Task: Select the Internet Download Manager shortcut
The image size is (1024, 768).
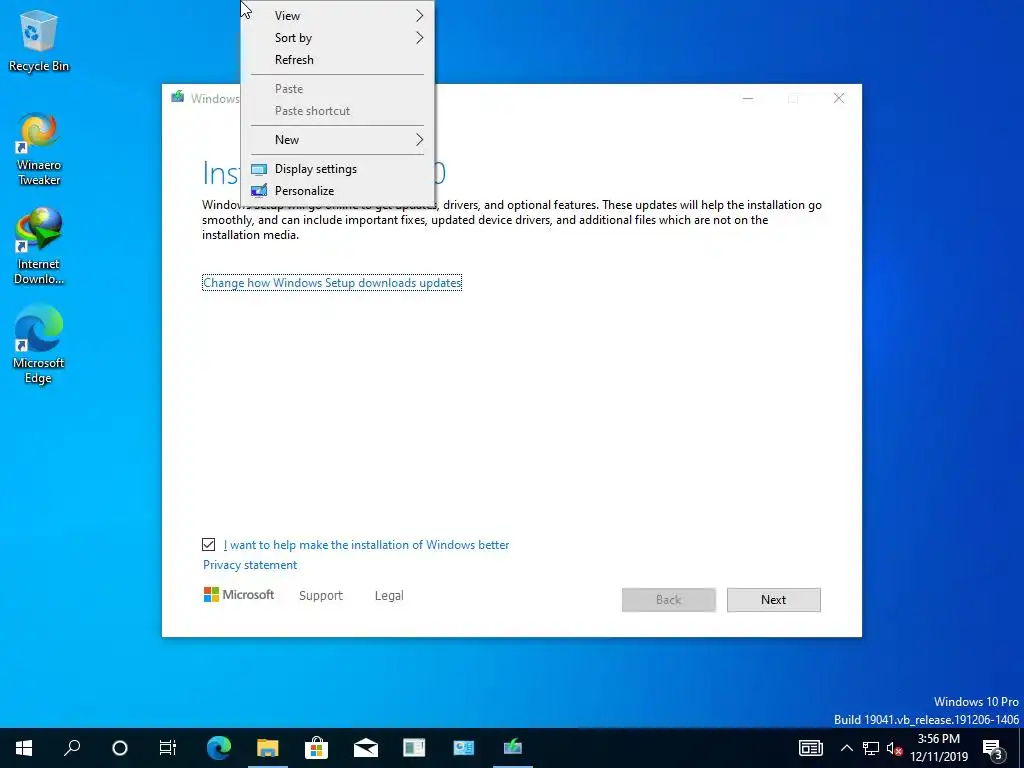Action: 39,247
